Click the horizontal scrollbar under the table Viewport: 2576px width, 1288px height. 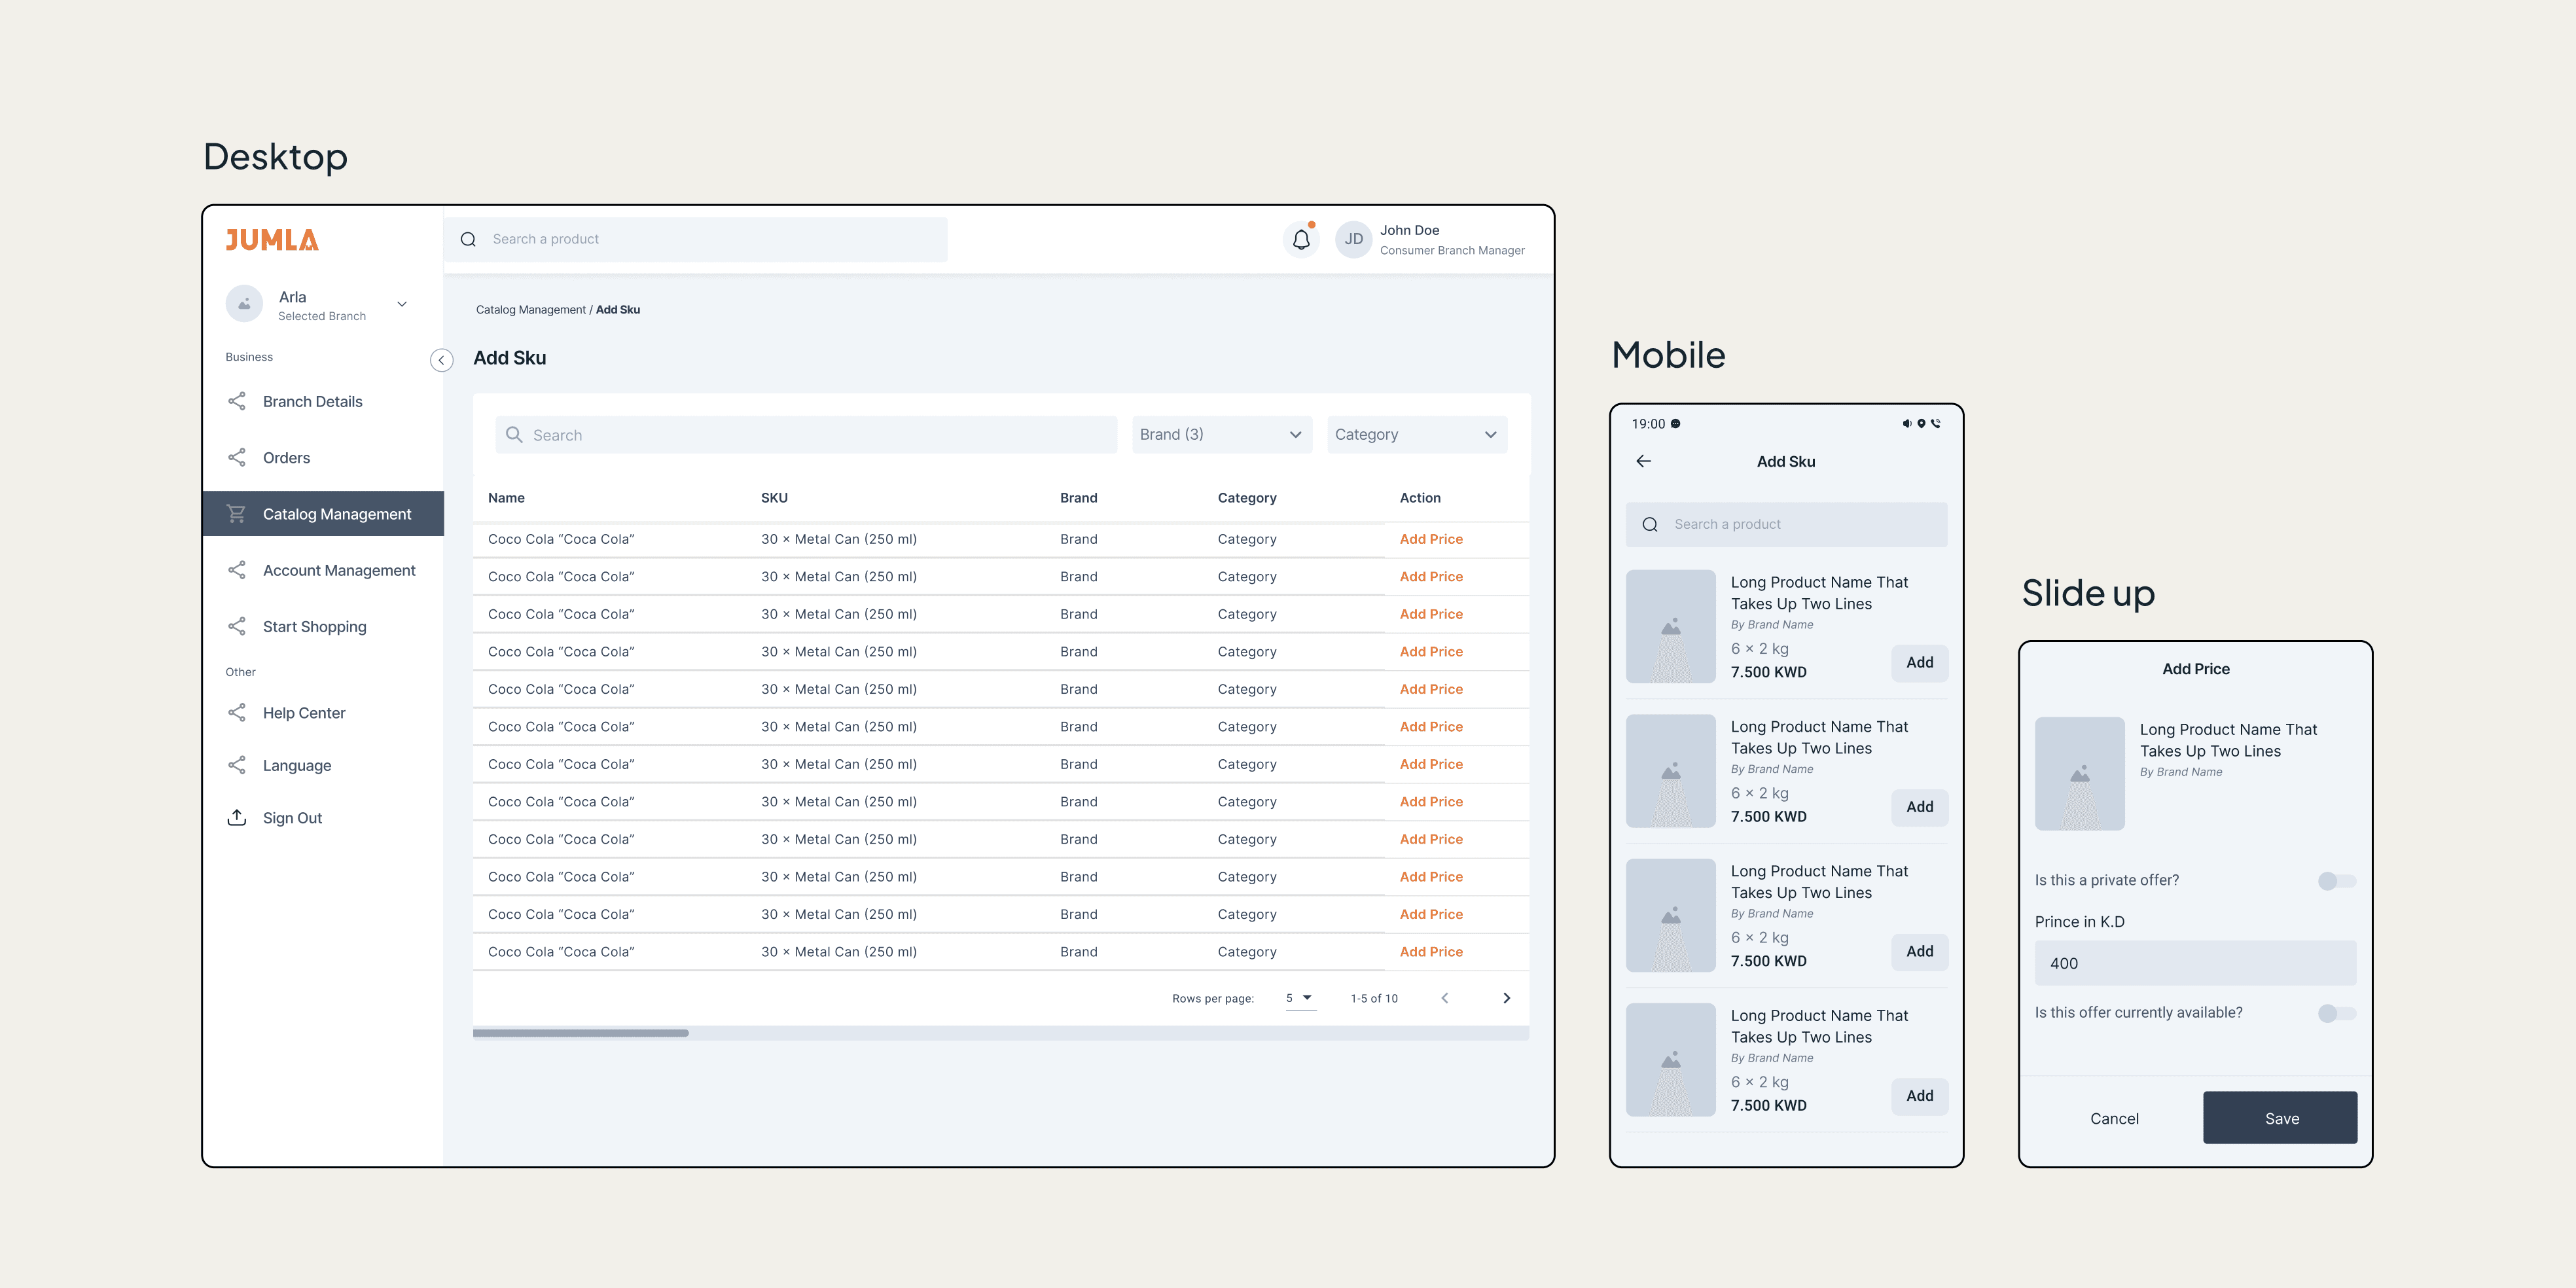[x=581, y=1033]
